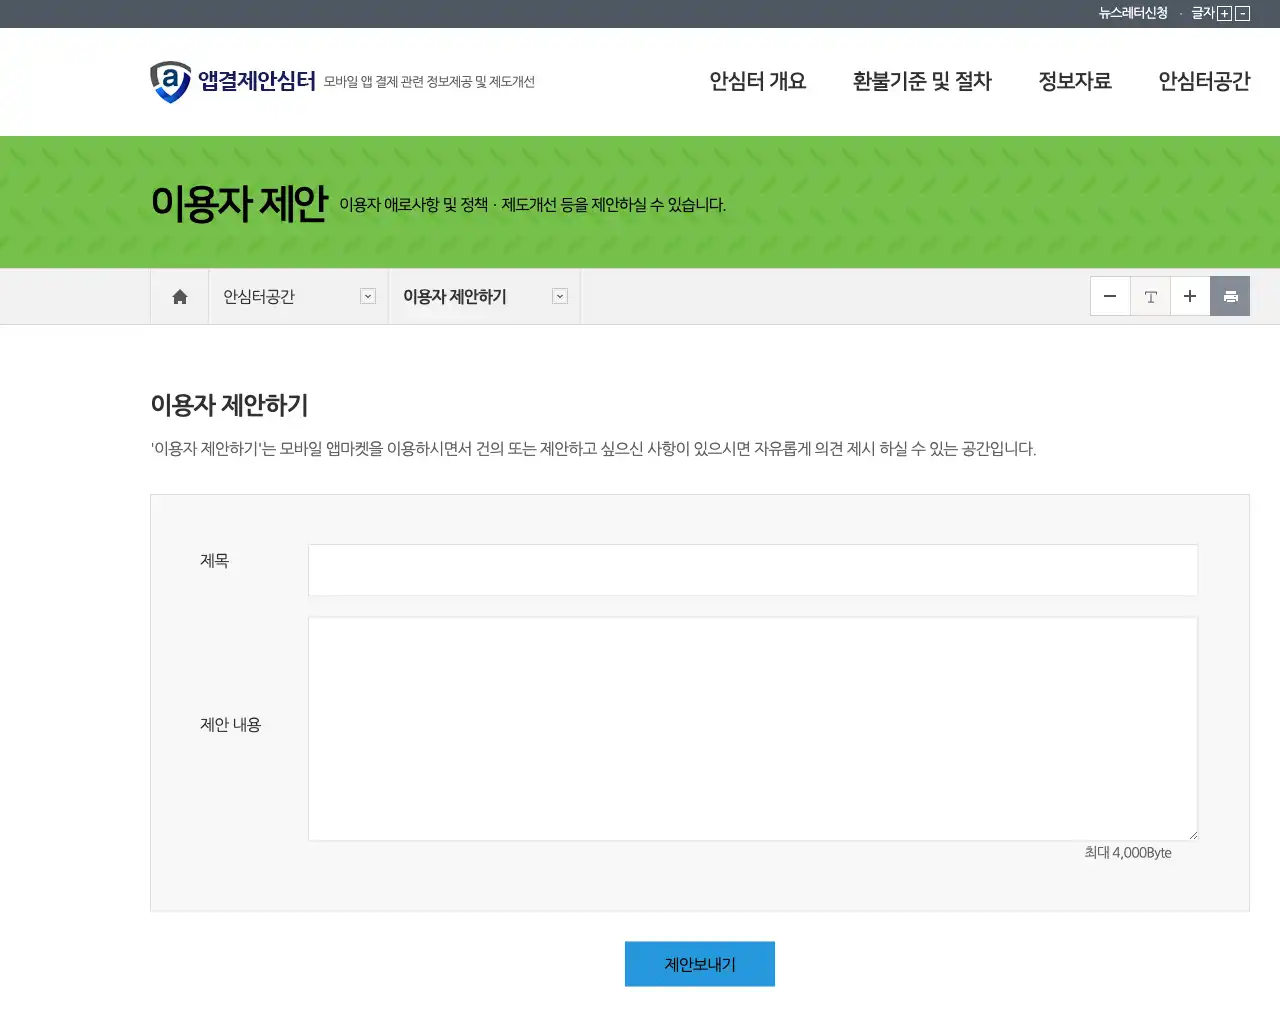Open the 안심터 개요 menu

coord(758,81)
